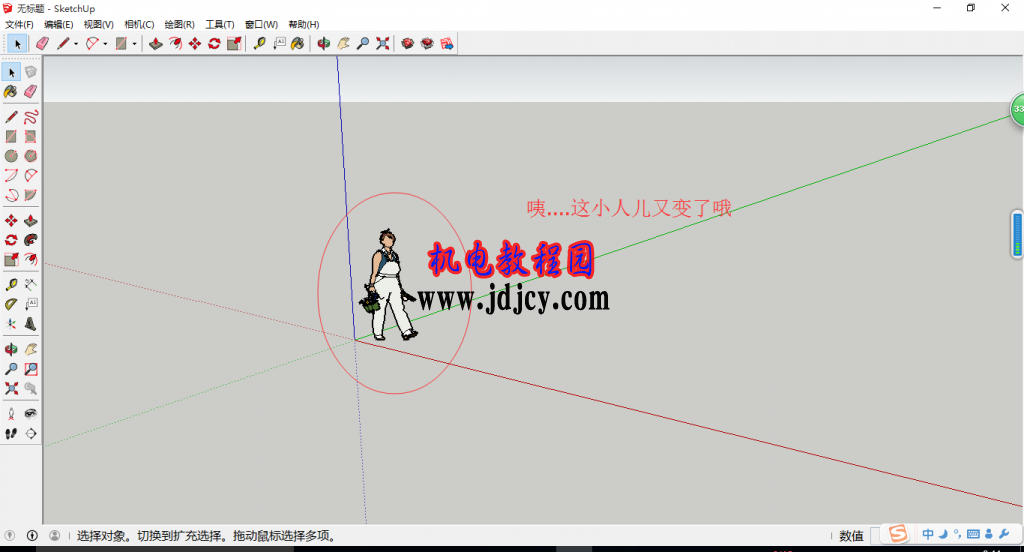The width and height of the screenshot is (1024, 552).
Task: Choose the Section Plane tool
Action: pyautogui.click(x=31, y=433)
